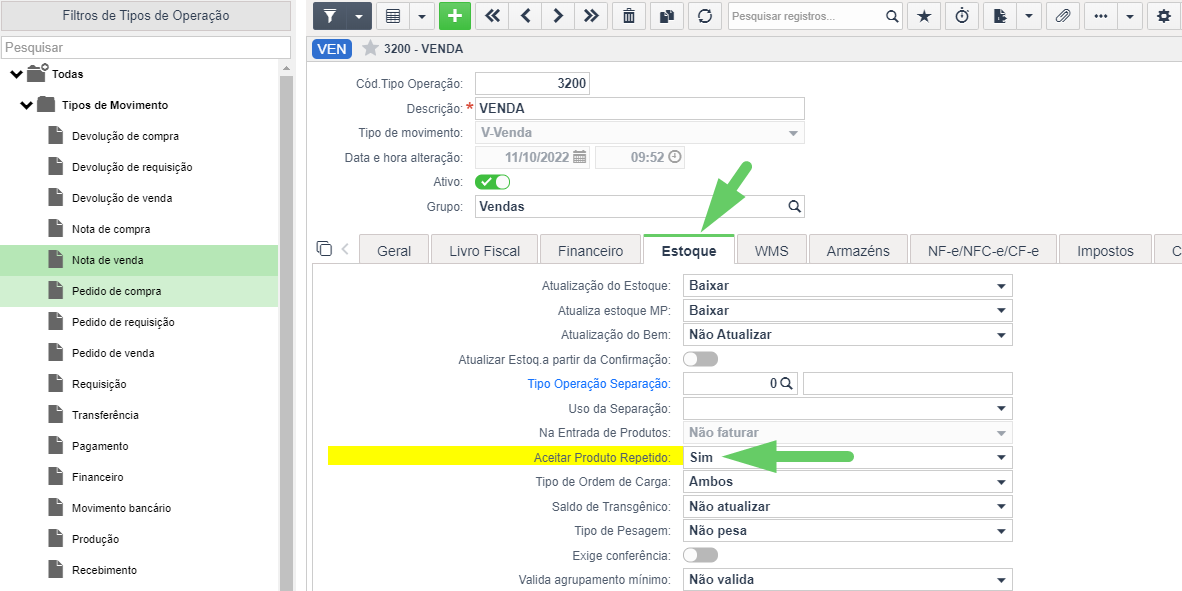1182x591 pixels.
Task: Click the copy tabs icon left of Geral
Action: [324, 248]
